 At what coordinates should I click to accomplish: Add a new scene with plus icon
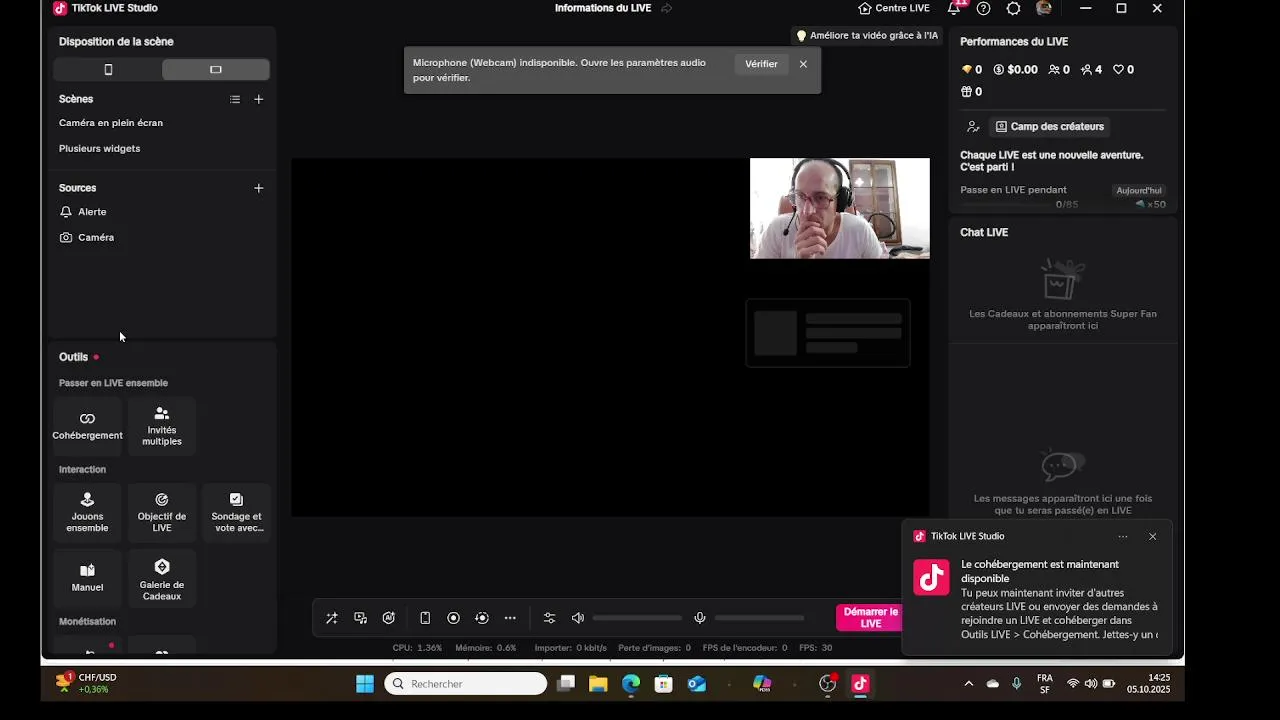[x=259, y=99]
